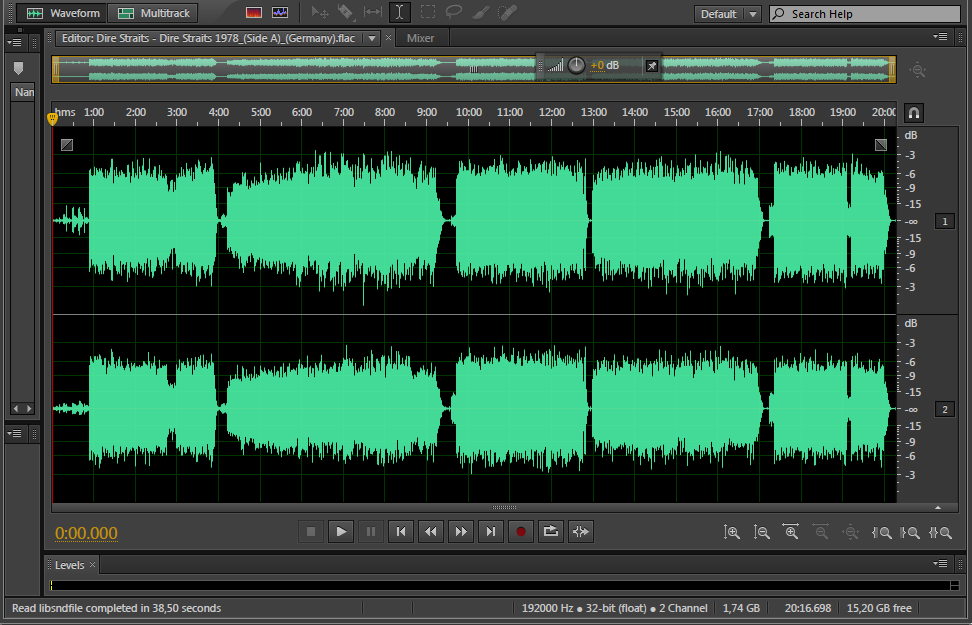Viewport: 972px width, 625px height.
Task: Click the yellow playhead marker
Action: (53, 118)
